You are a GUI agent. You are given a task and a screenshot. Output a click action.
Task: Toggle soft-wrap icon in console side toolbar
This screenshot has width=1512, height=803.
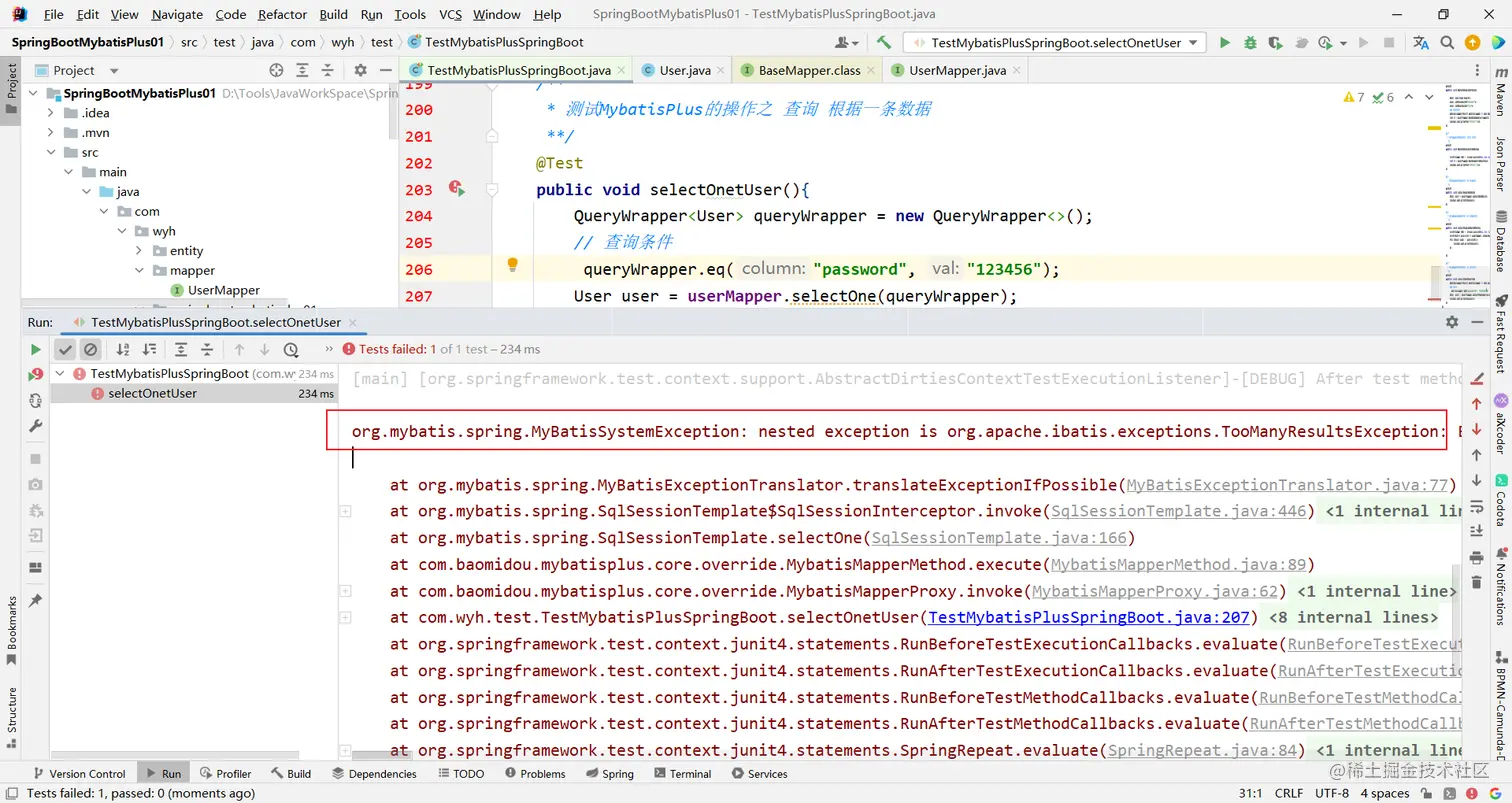pos(1477,506)
